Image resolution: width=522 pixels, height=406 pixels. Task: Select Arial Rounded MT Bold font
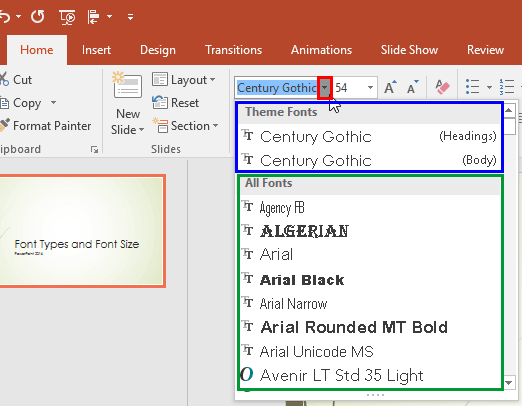tap(369, 327)
